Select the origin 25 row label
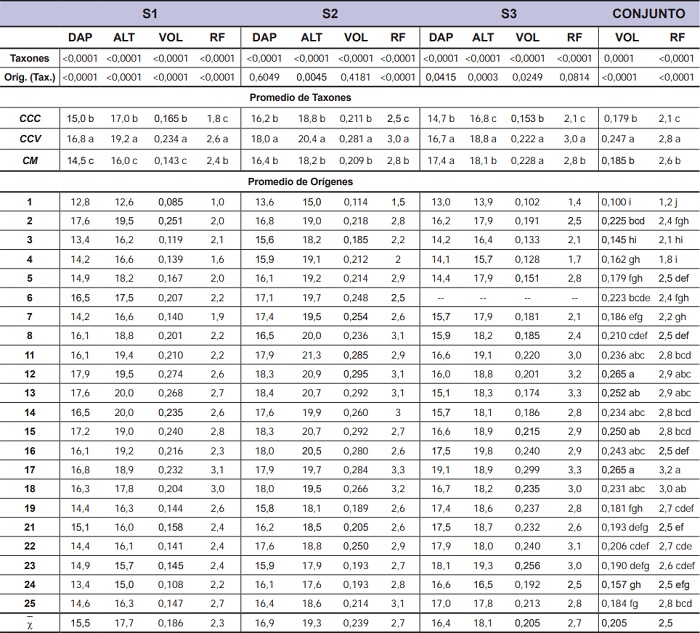Screen dimensions: 700x633 click(30, 603)
